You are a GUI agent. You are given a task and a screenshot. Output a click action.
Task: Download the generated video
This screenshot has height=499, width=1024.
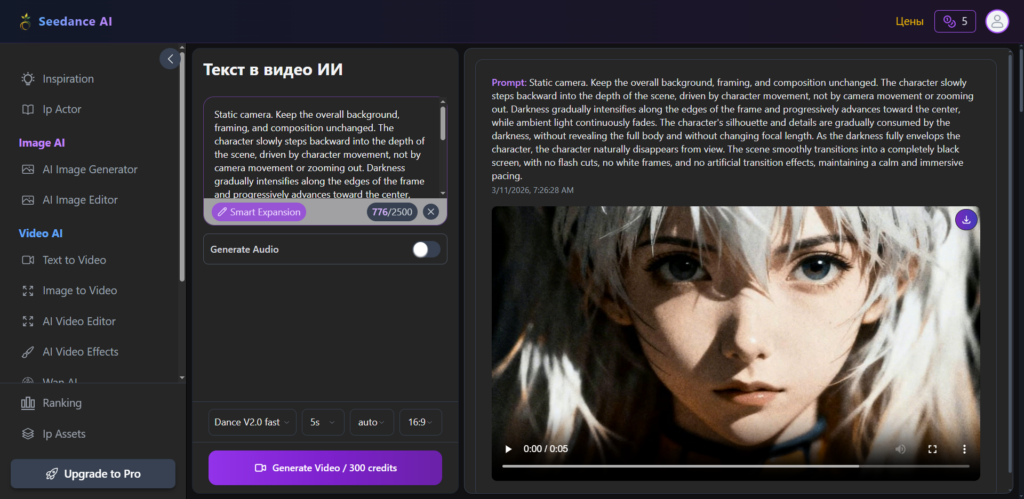pos(965,220)
